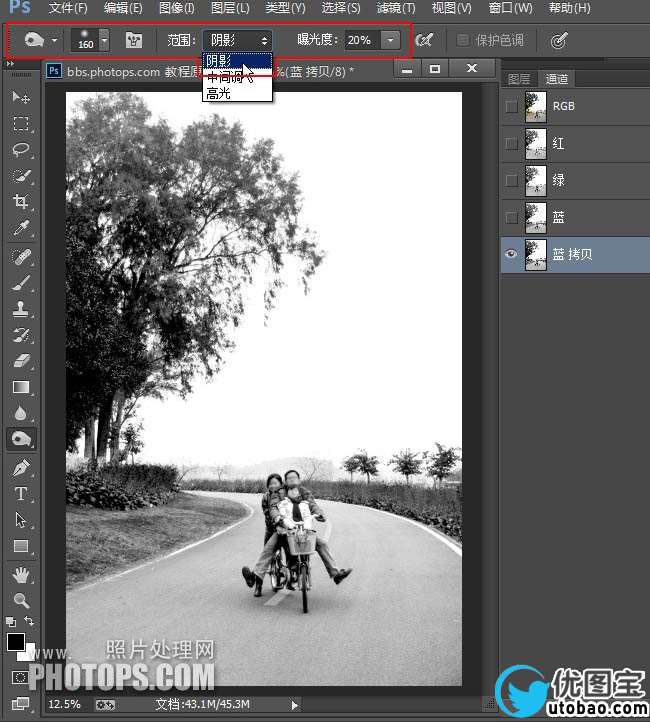The image size is (650, 722).
Task: Choose 阴影 in the range dropdown list
Action: (x=237, y=61)
